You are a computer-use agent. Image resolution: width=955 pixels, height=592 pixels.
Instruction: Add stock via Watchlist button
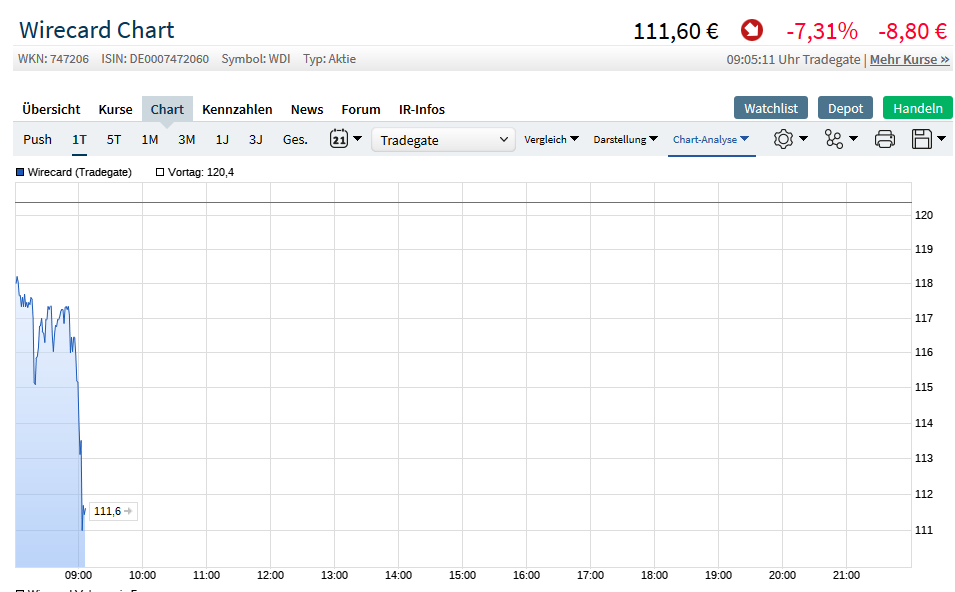click(770, 108)
